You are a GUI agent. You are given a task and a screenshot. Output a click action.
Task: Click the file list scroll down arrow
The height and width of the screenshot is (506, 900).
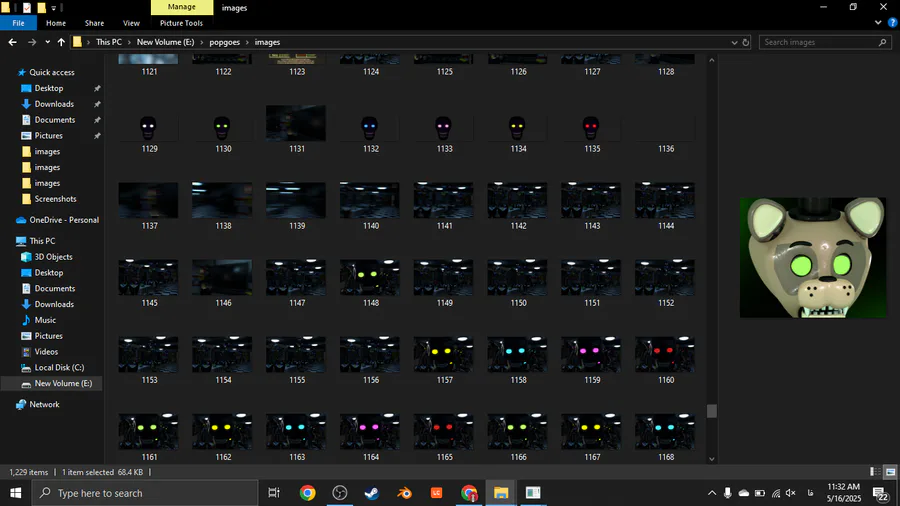(x=712, y=459)
